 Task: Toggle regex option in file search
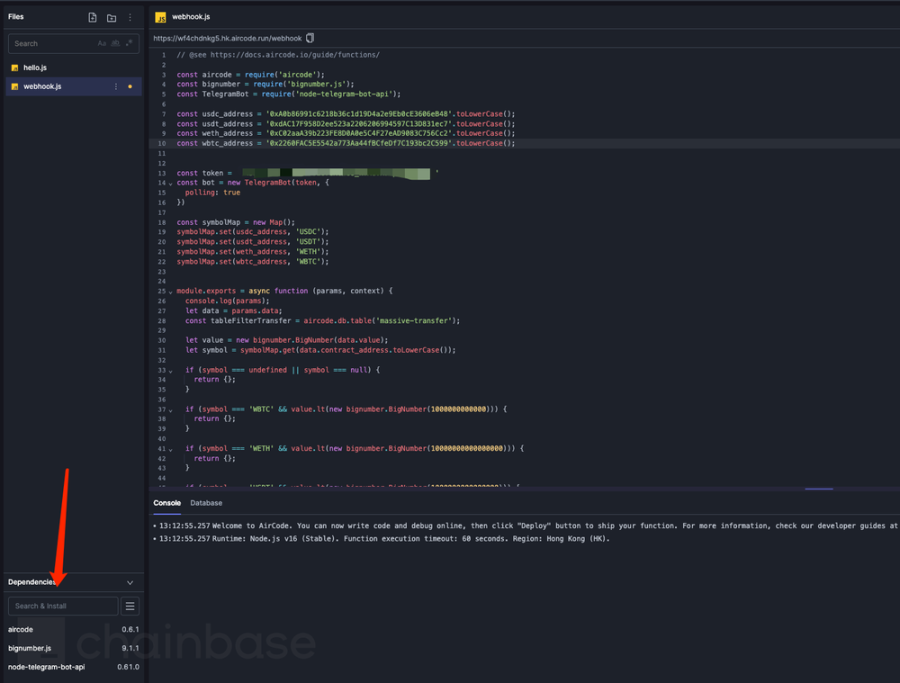click(x=129, y=44)
